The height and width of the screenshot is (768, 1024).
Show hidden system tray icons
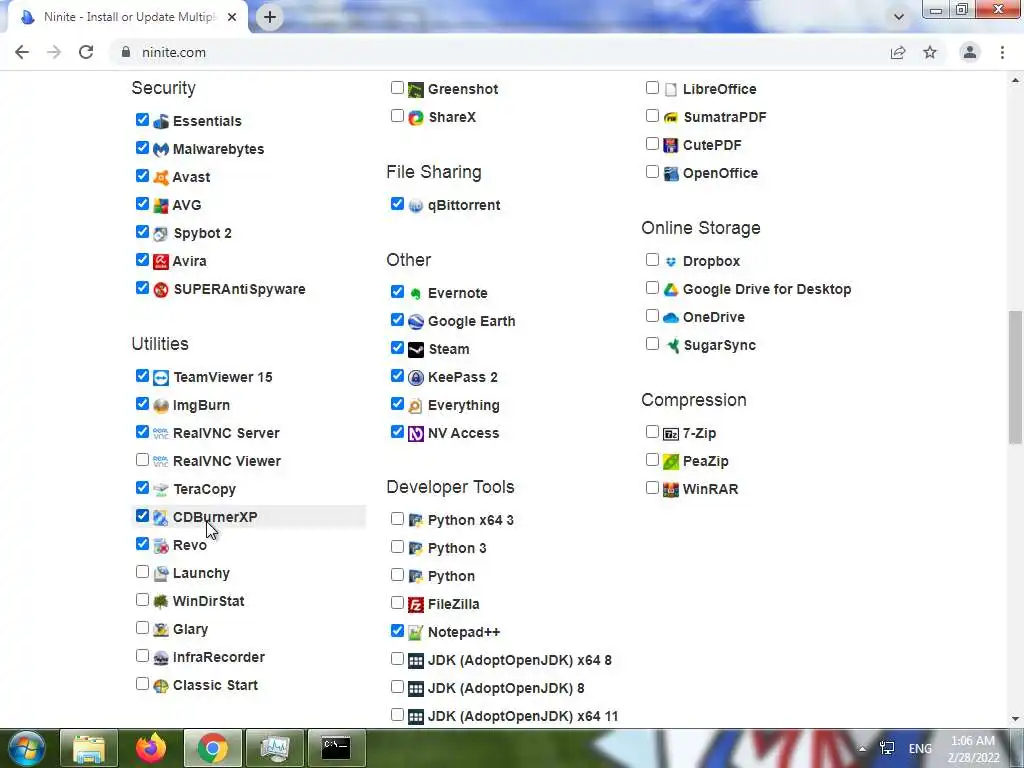[862, 749]
